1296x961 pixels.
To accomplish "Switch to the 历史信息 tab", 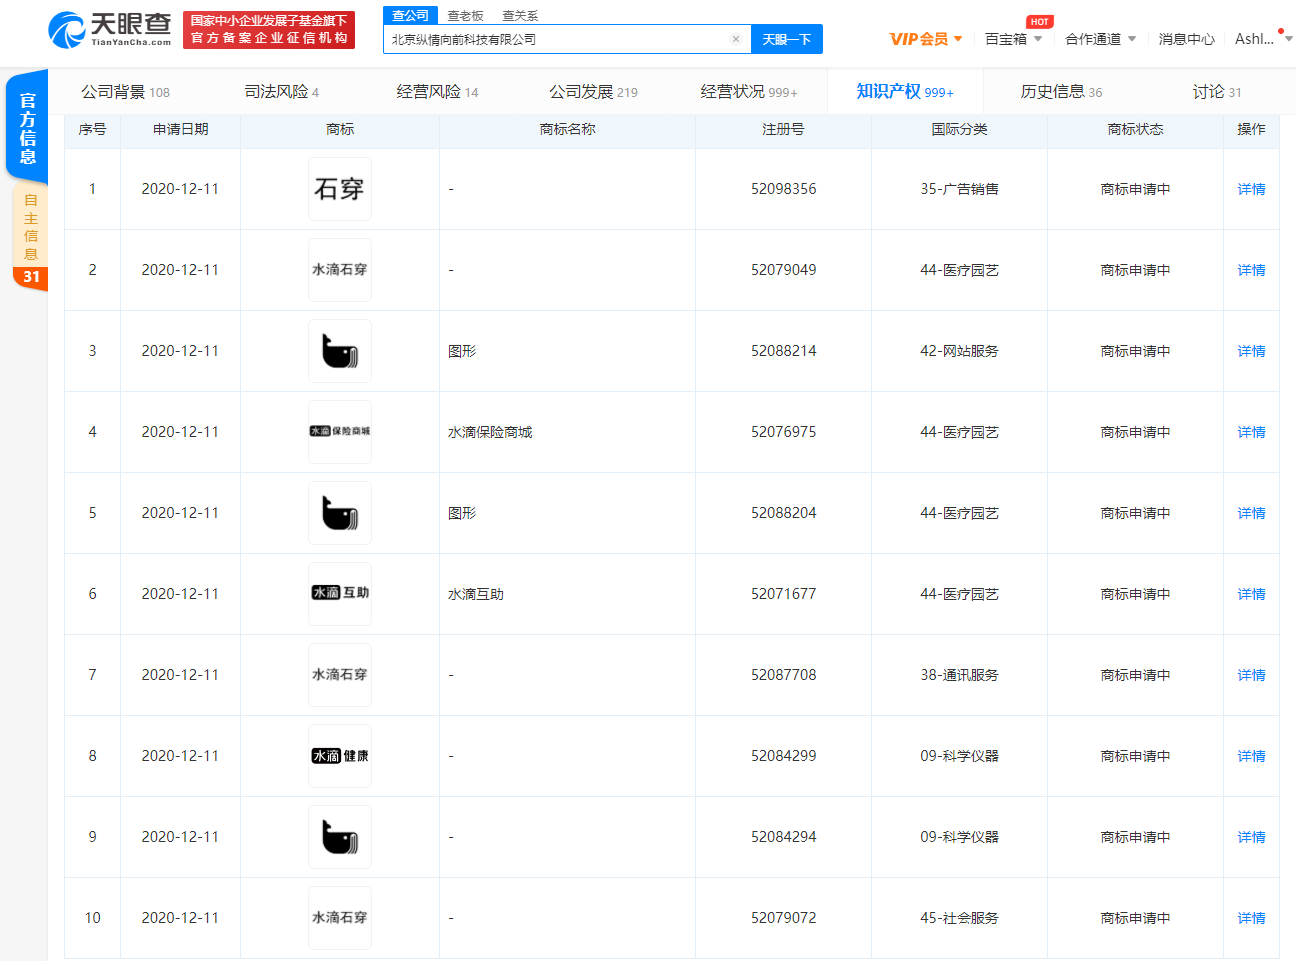I will point(1059,90).
